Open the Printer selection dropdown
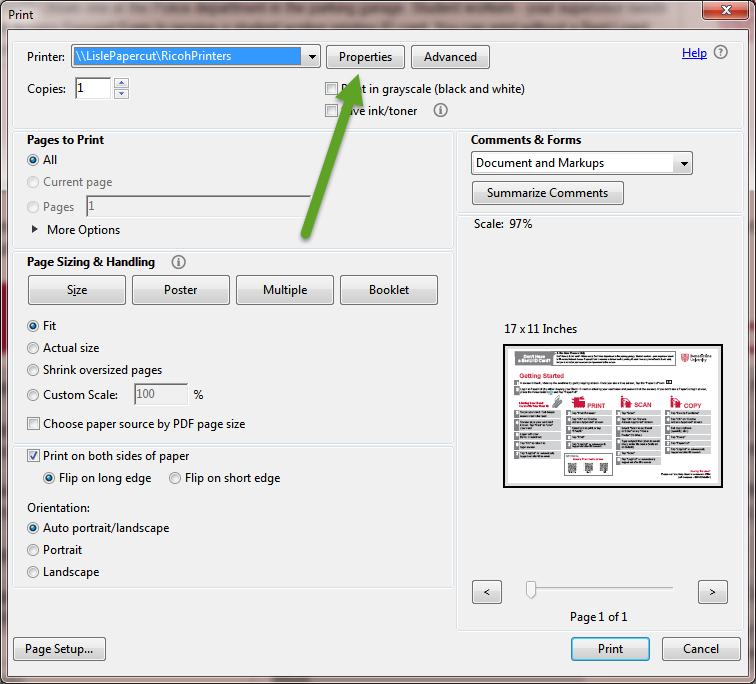 [312, 57]
